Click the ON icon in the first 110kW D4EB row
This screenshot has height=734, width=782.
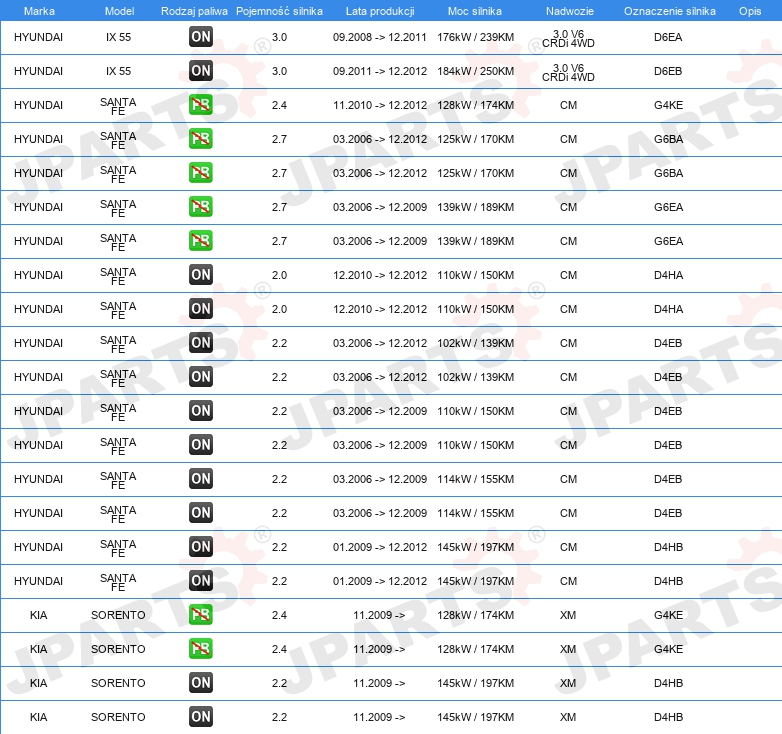pyautogui.click(x=201, y=410)
